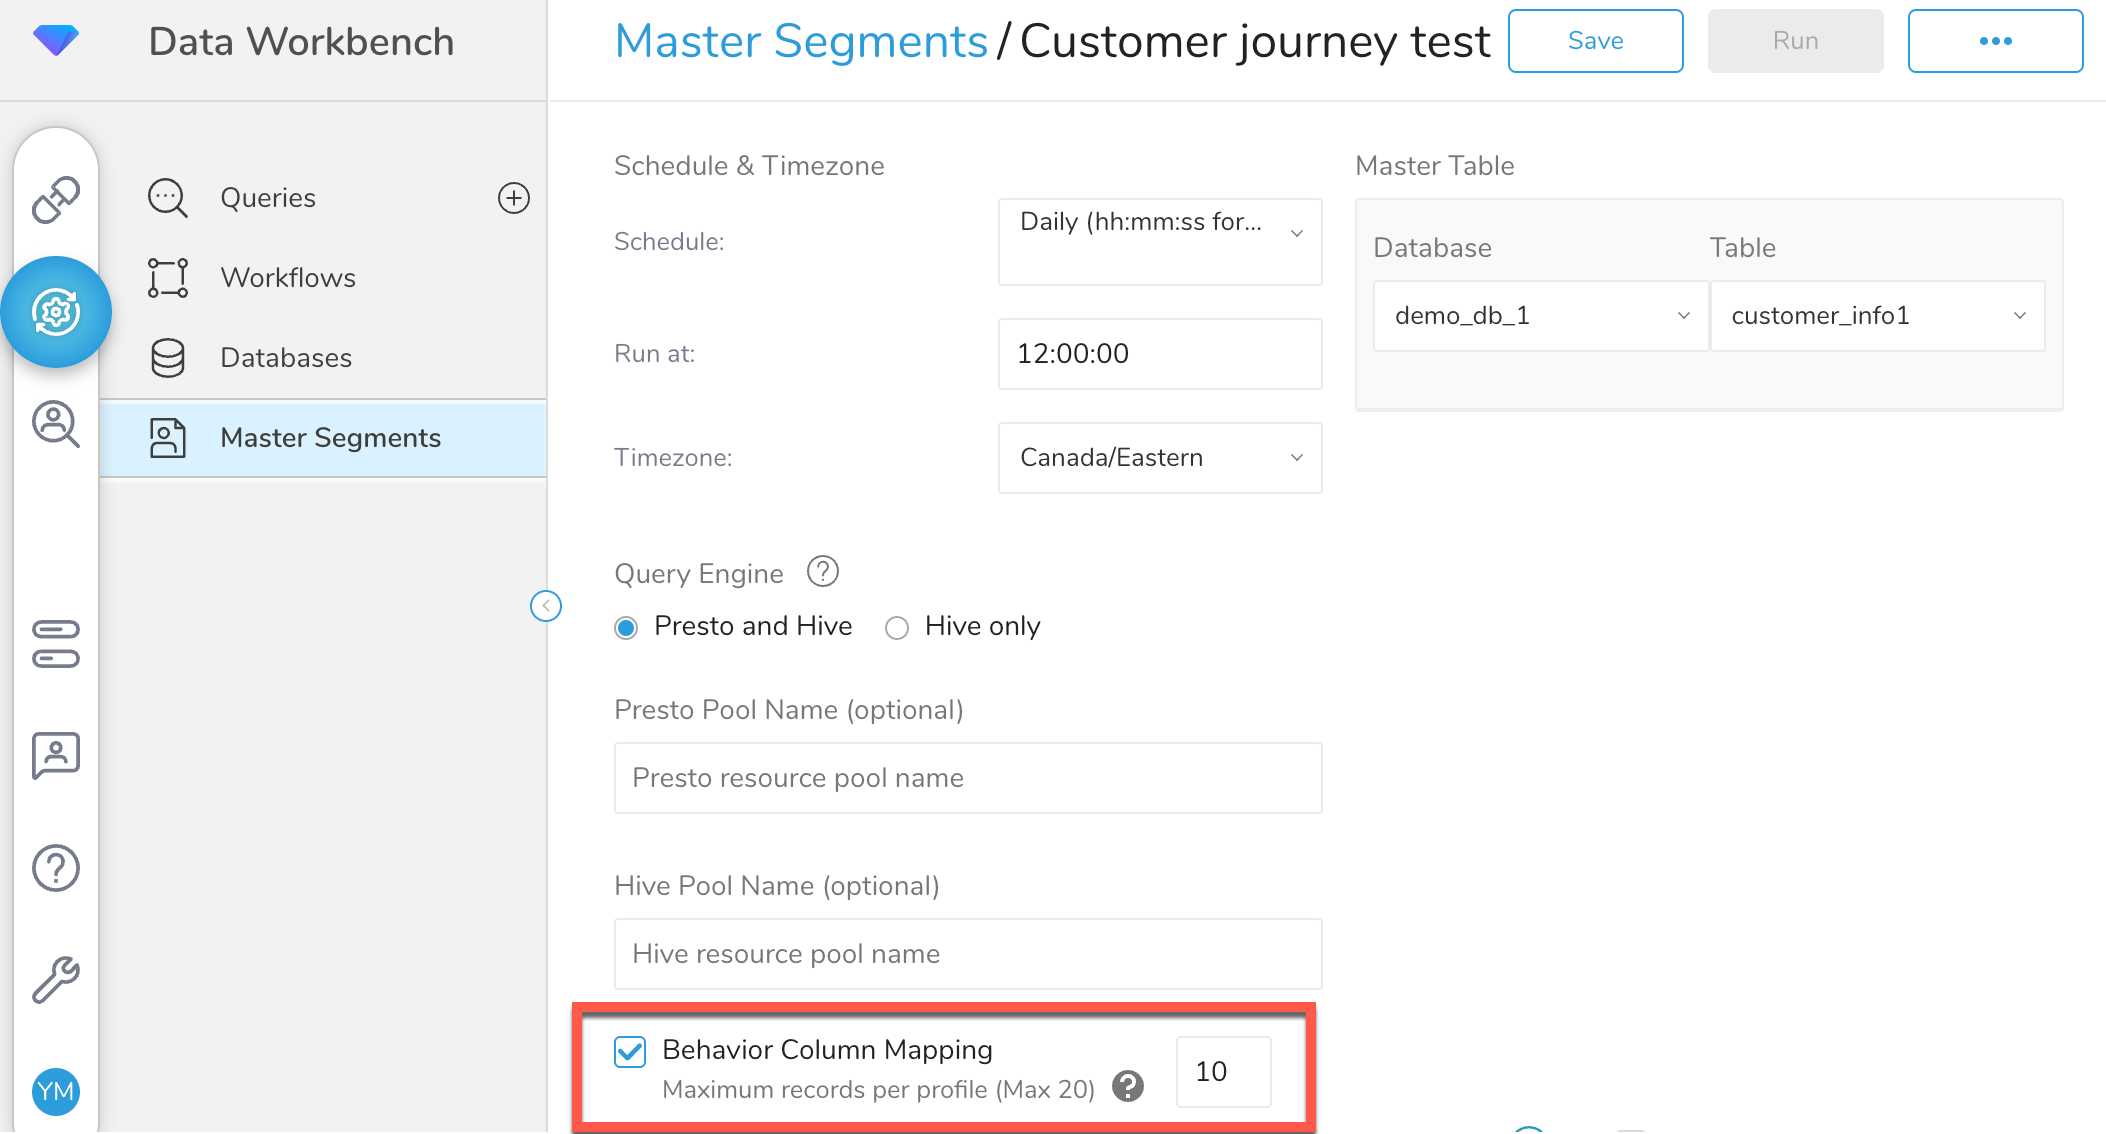Open Workflows menu item
Image resolution: width=2106 pixels, height=1134 pixels.
pyautogui.click(x=288, y=278)
